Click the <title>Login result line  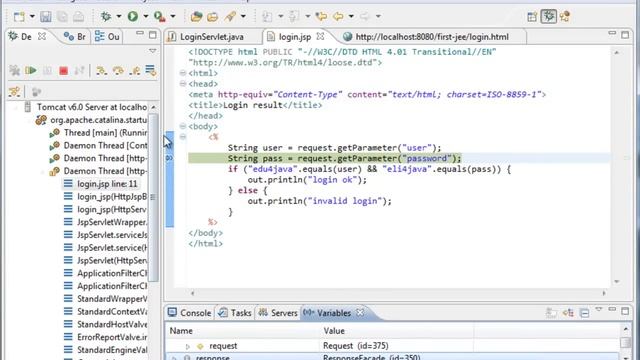pyautogui.click(x=255, y=105)
